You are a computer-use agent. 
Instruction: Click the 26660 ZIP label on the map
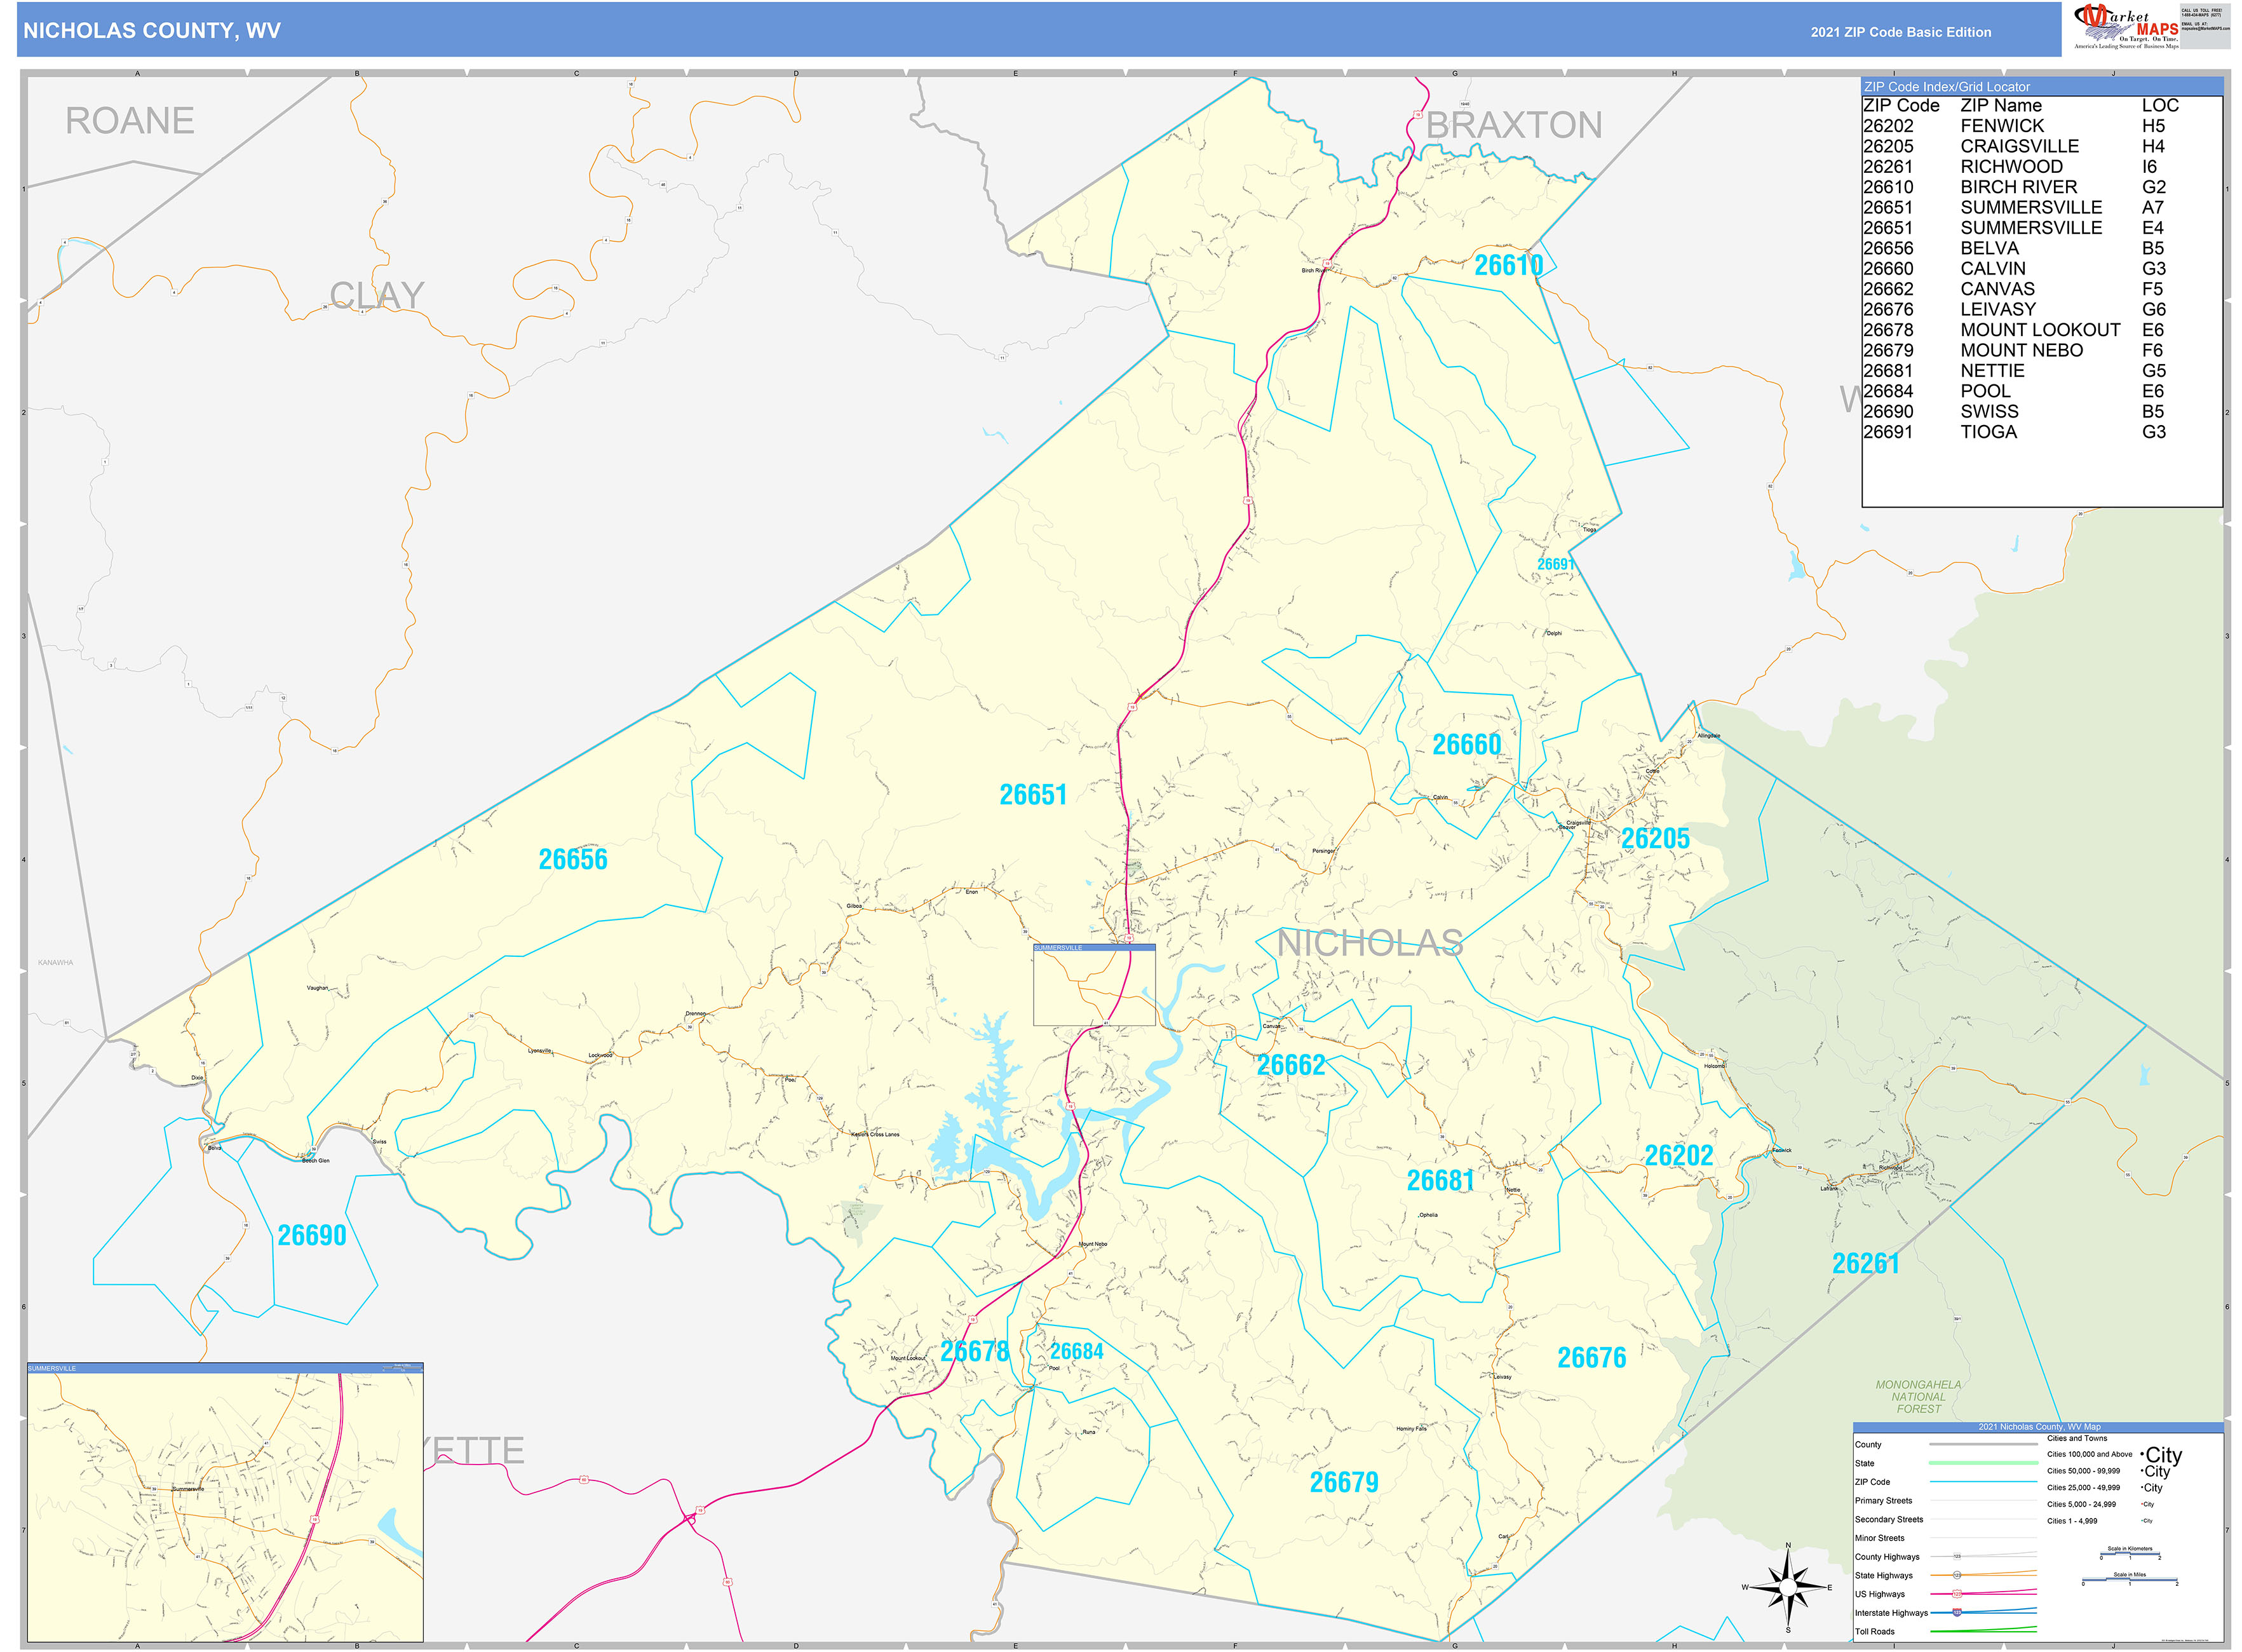[1467, 744]
